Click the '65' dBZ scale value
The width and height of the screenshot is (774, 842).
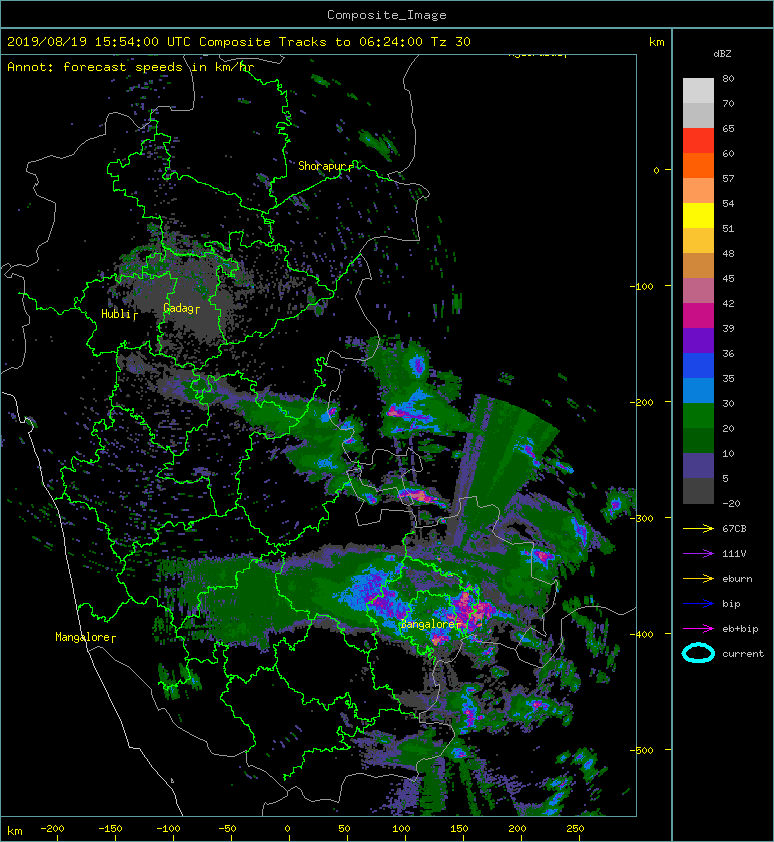click(x=728, y=128)
